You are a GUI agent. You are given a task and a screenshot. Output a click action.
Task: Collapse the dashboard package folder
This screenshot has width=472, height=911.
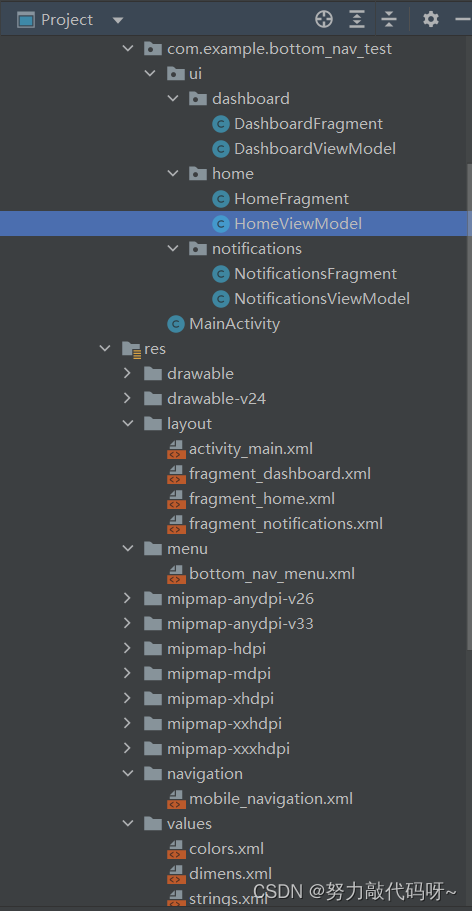(x=173, y=99)
